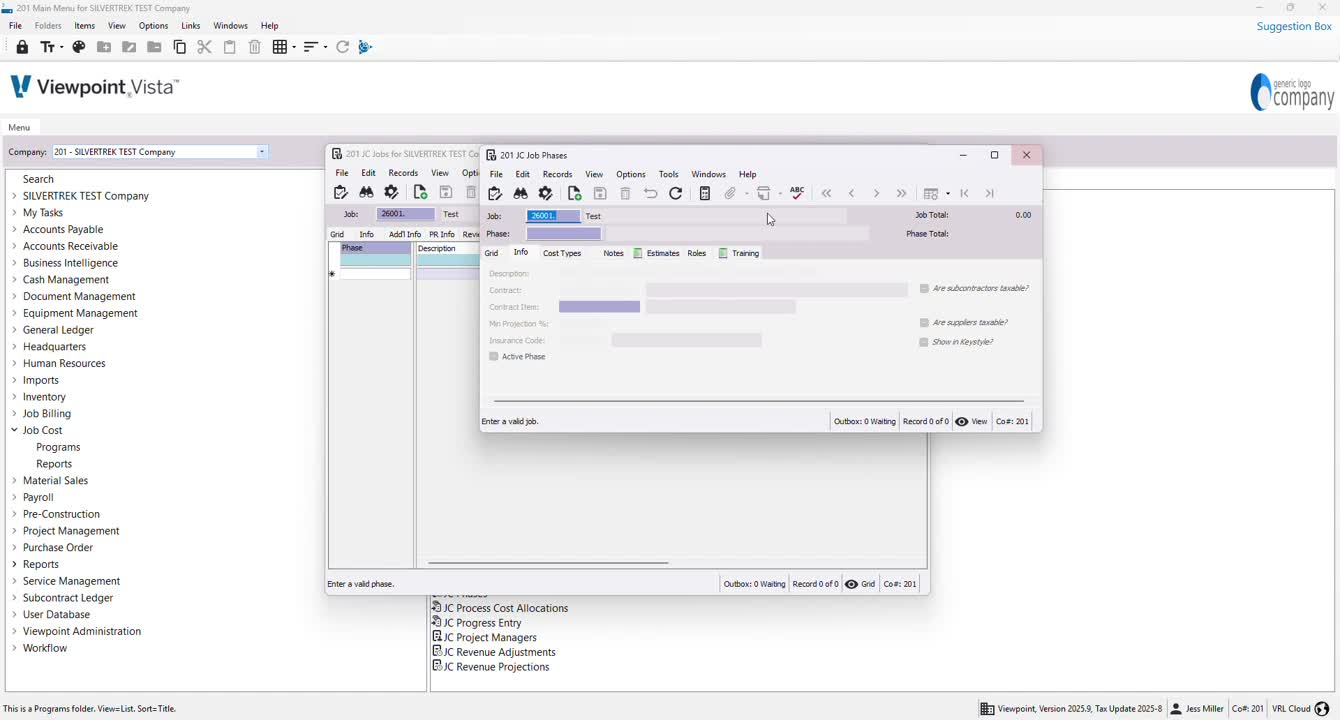1340x720 pixels.
Task: Expand Accounts Payable tree node
Action: 14,229
